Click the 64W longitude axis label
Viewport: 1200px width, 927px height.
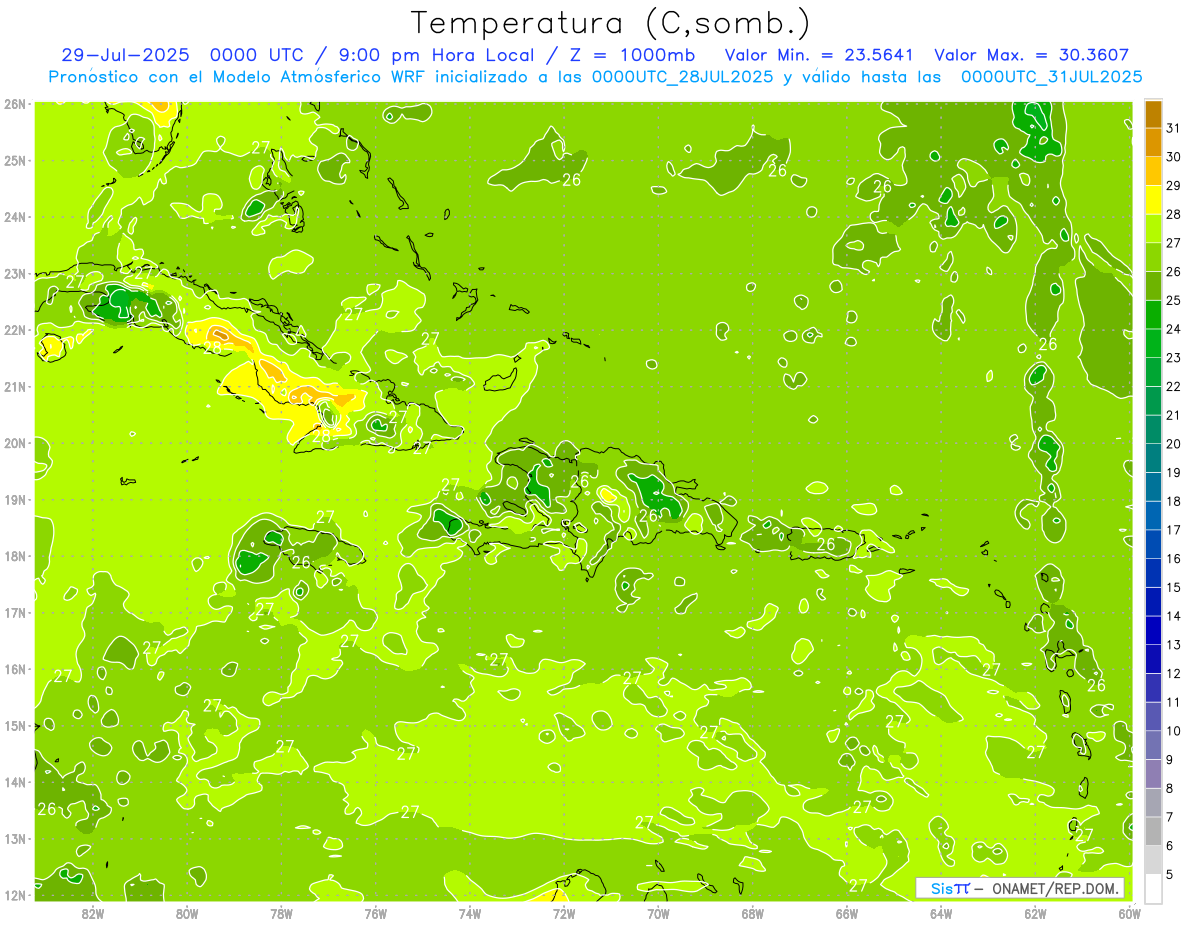941,913
